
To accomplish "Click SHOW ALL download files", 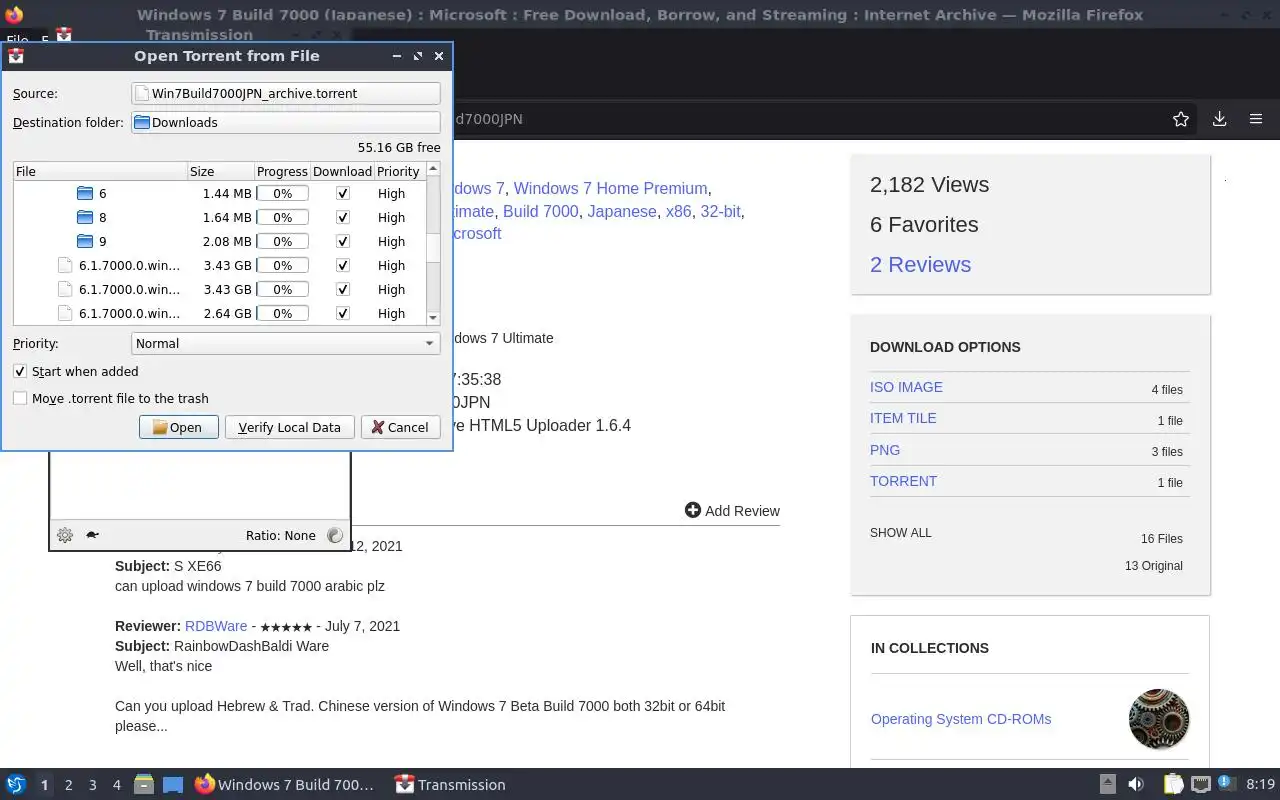I will pos(900,533).
